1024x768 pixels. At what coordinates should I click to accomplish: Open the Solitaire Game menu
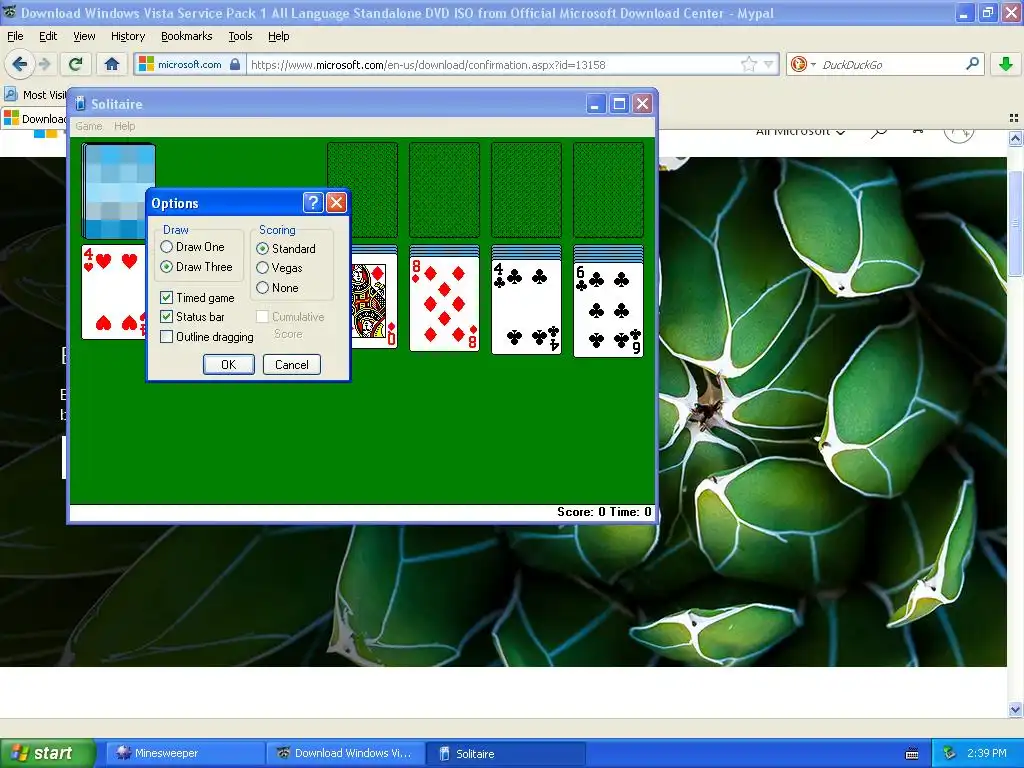tap(89, 126)
